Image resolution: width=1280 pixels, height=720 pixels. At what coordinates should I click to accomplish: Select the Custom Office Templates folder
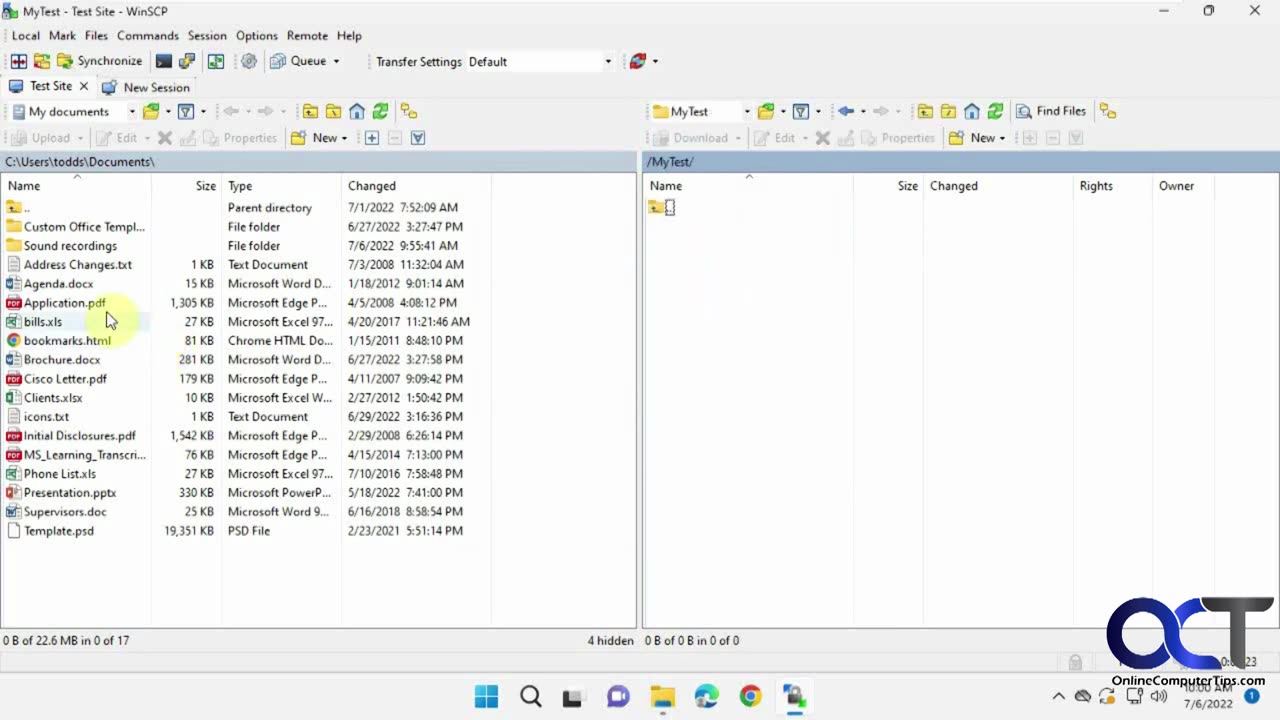click(84, 227)
